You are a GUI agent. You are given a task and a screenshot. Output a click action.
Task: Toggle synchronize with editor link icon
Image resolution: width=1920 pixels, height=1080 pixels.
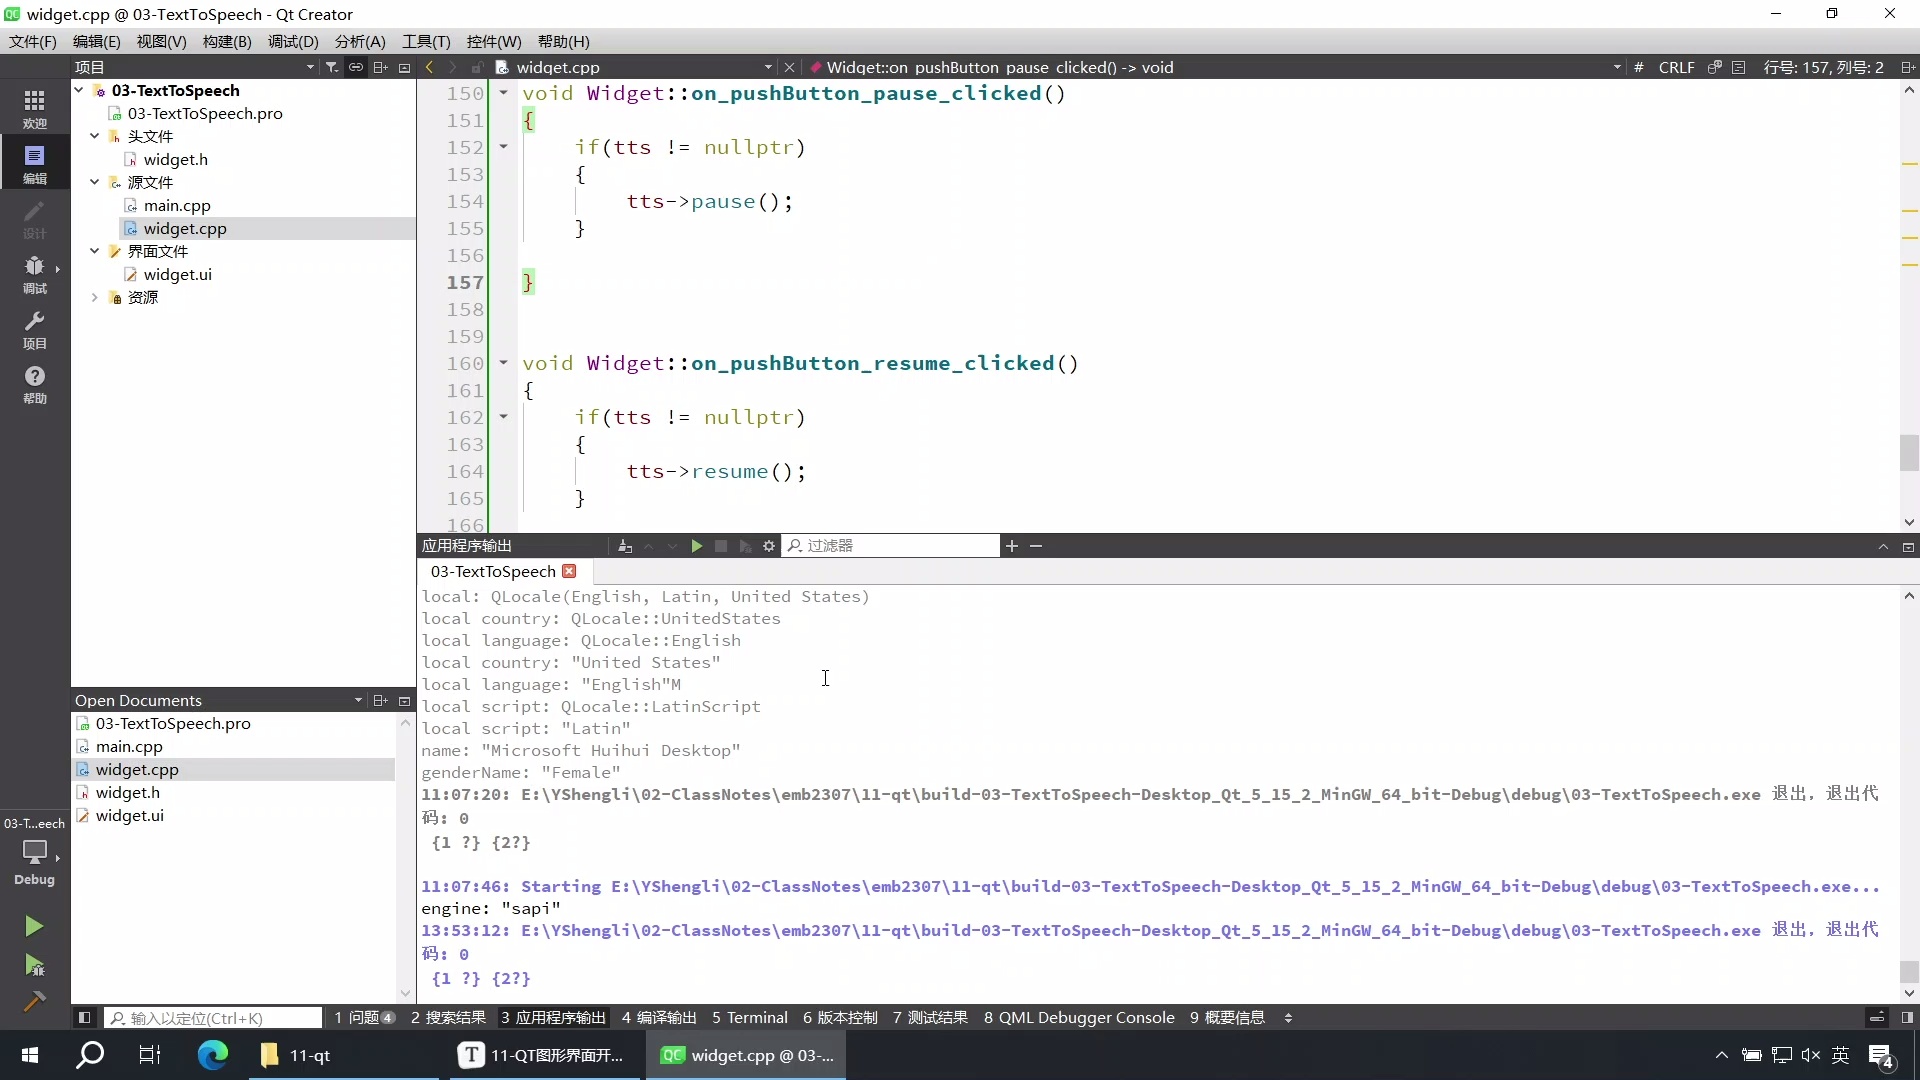coord(356,67)
